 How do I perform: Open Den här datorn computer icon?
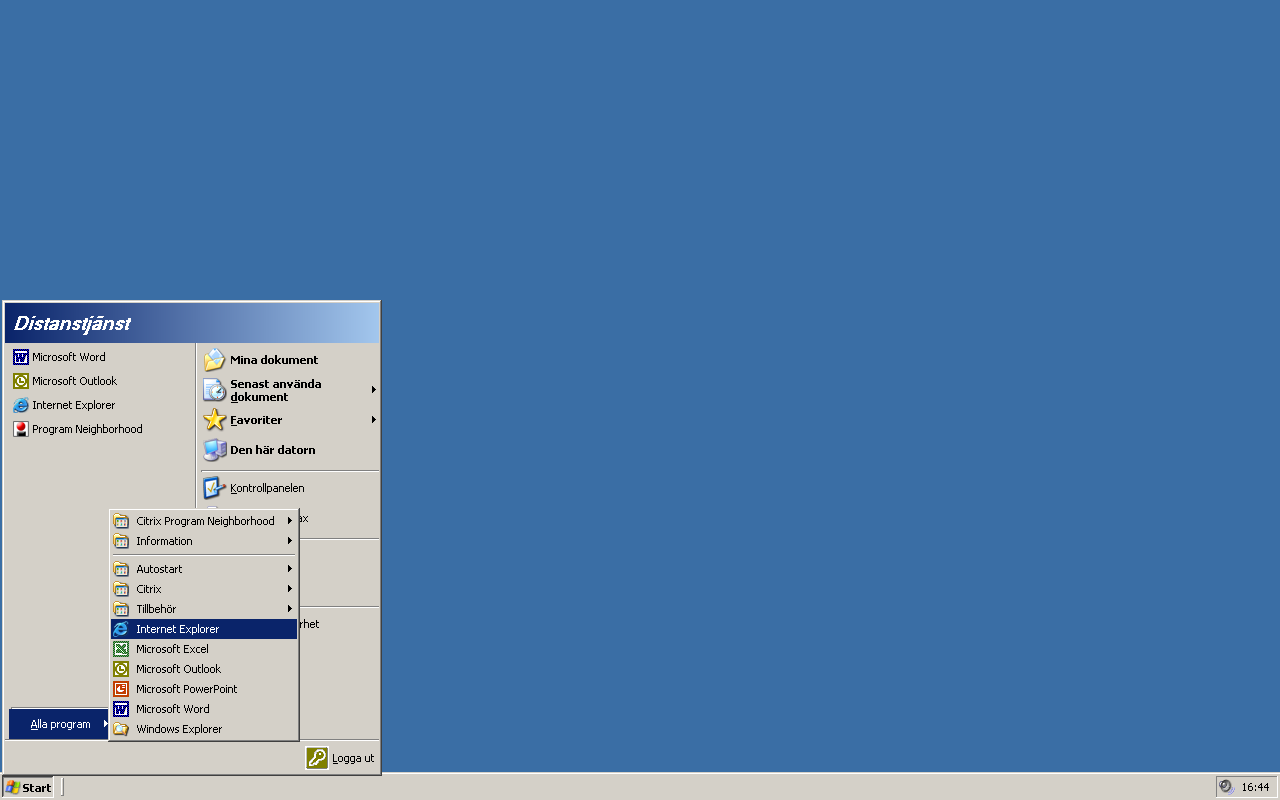pos(214,450)
